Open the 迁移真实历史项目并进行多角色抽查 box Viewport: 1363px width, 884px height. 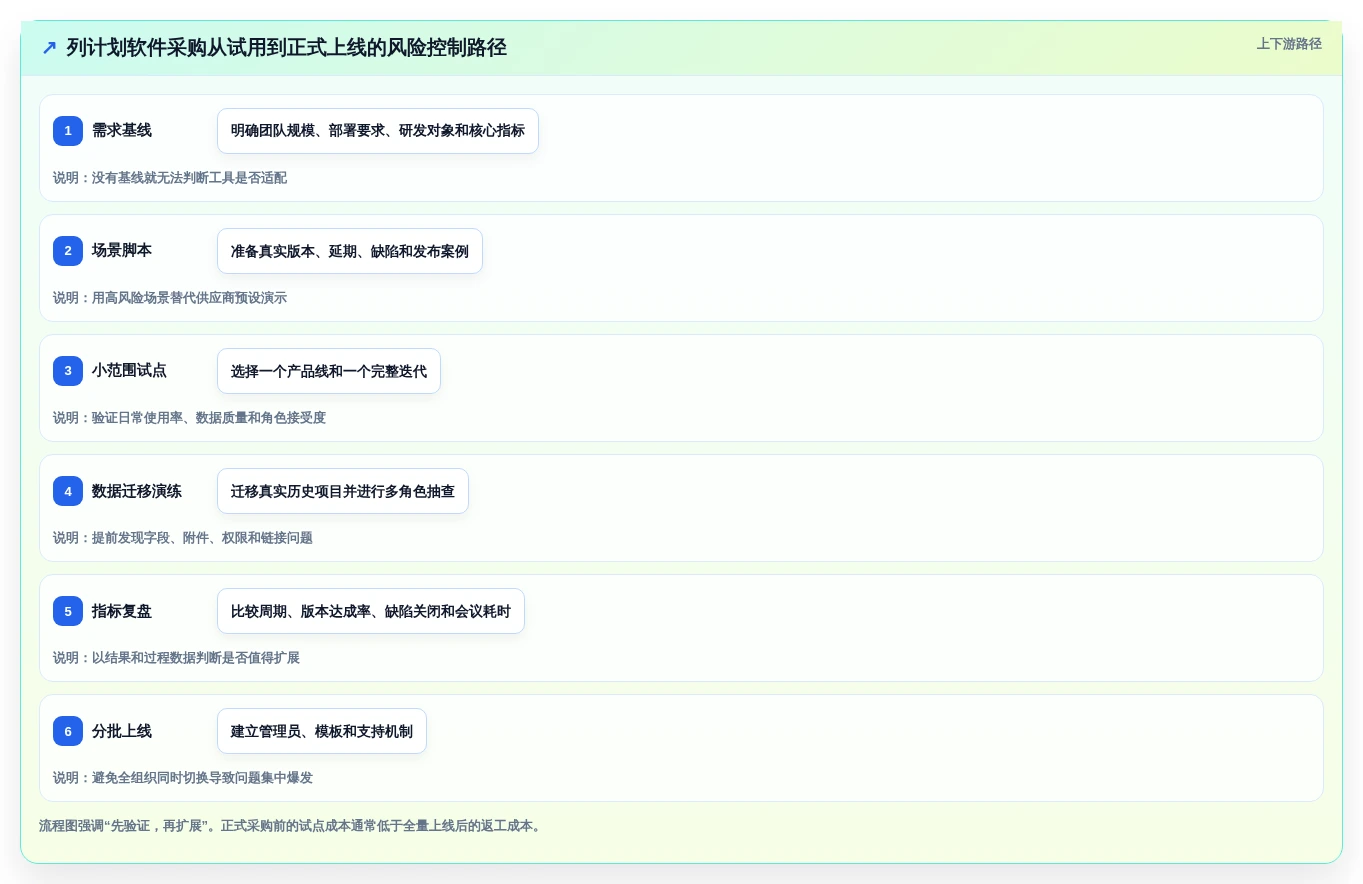[x=343, y=491]
